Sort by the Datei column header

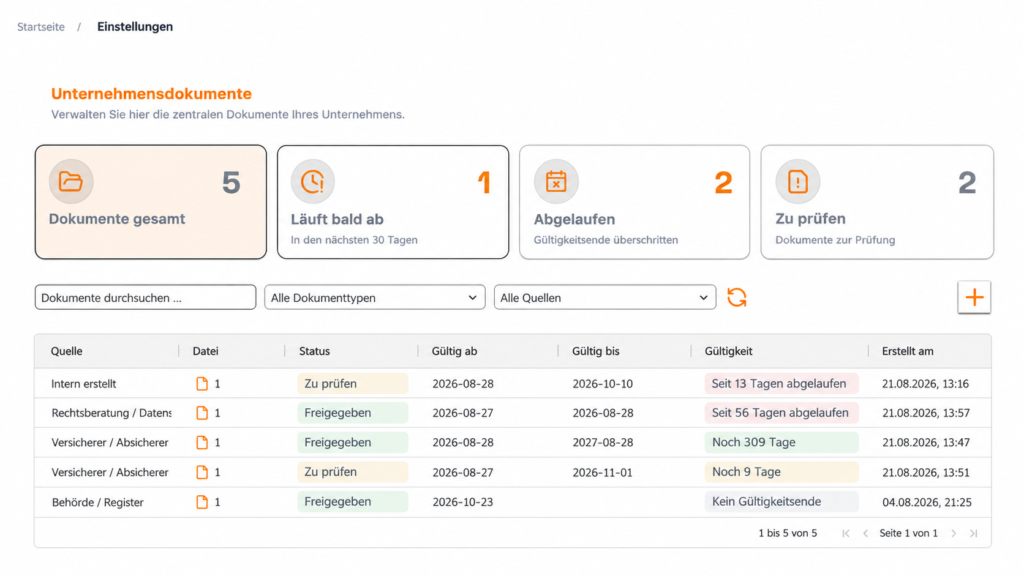point(205,351)
